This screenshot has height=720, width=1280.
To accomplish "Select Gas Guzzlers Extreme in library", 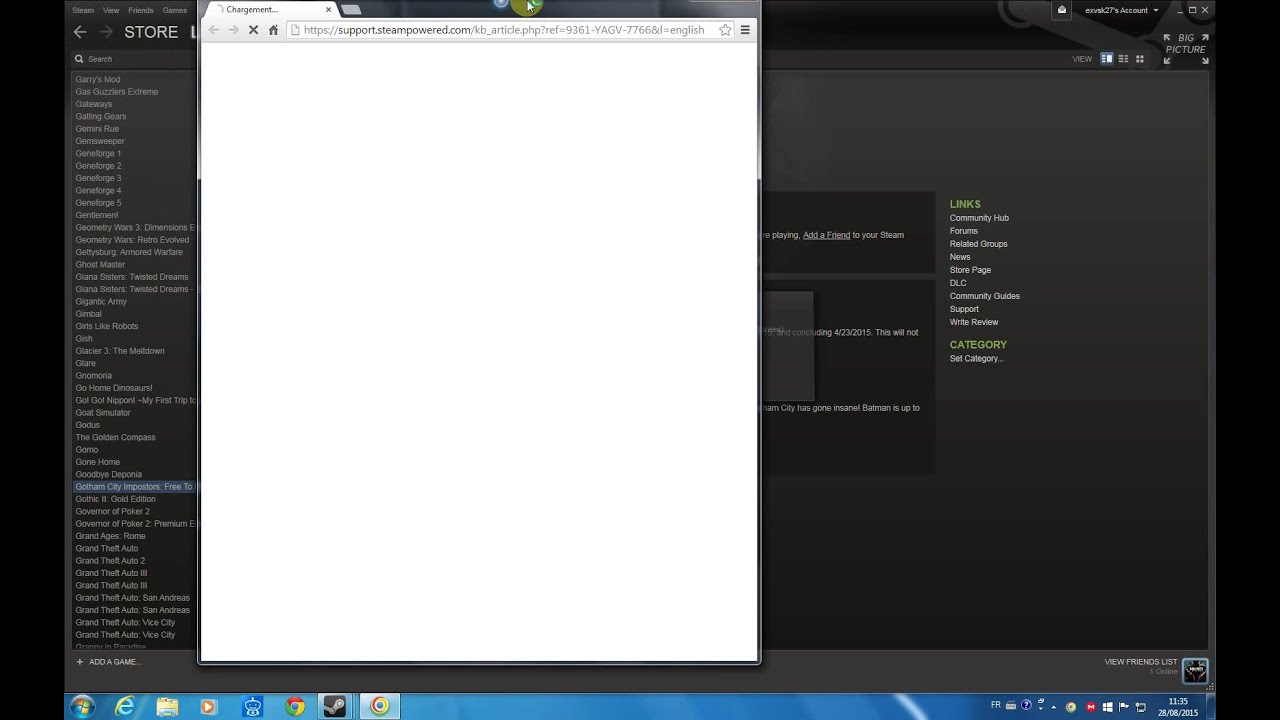I will coord(117,92).
